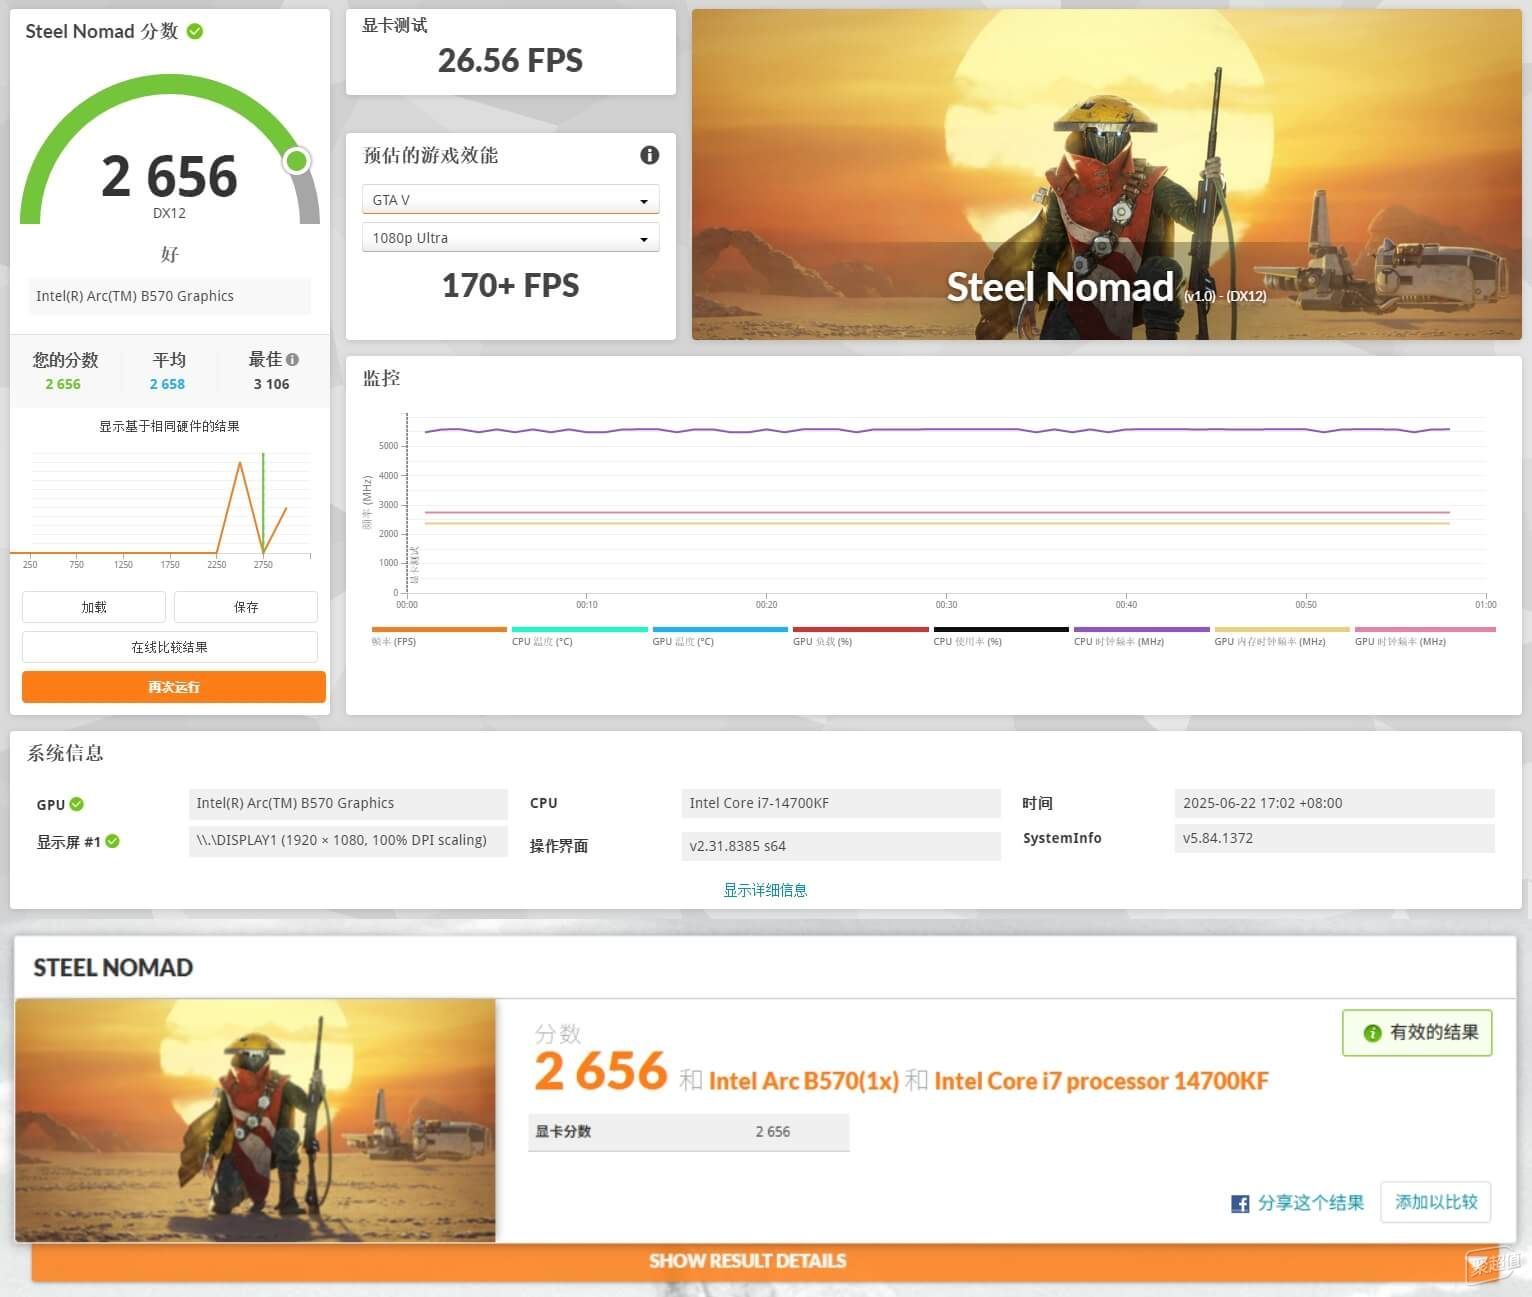
Task: Click the green score gauge indicator knob
Action: click(x=296, y=161)
